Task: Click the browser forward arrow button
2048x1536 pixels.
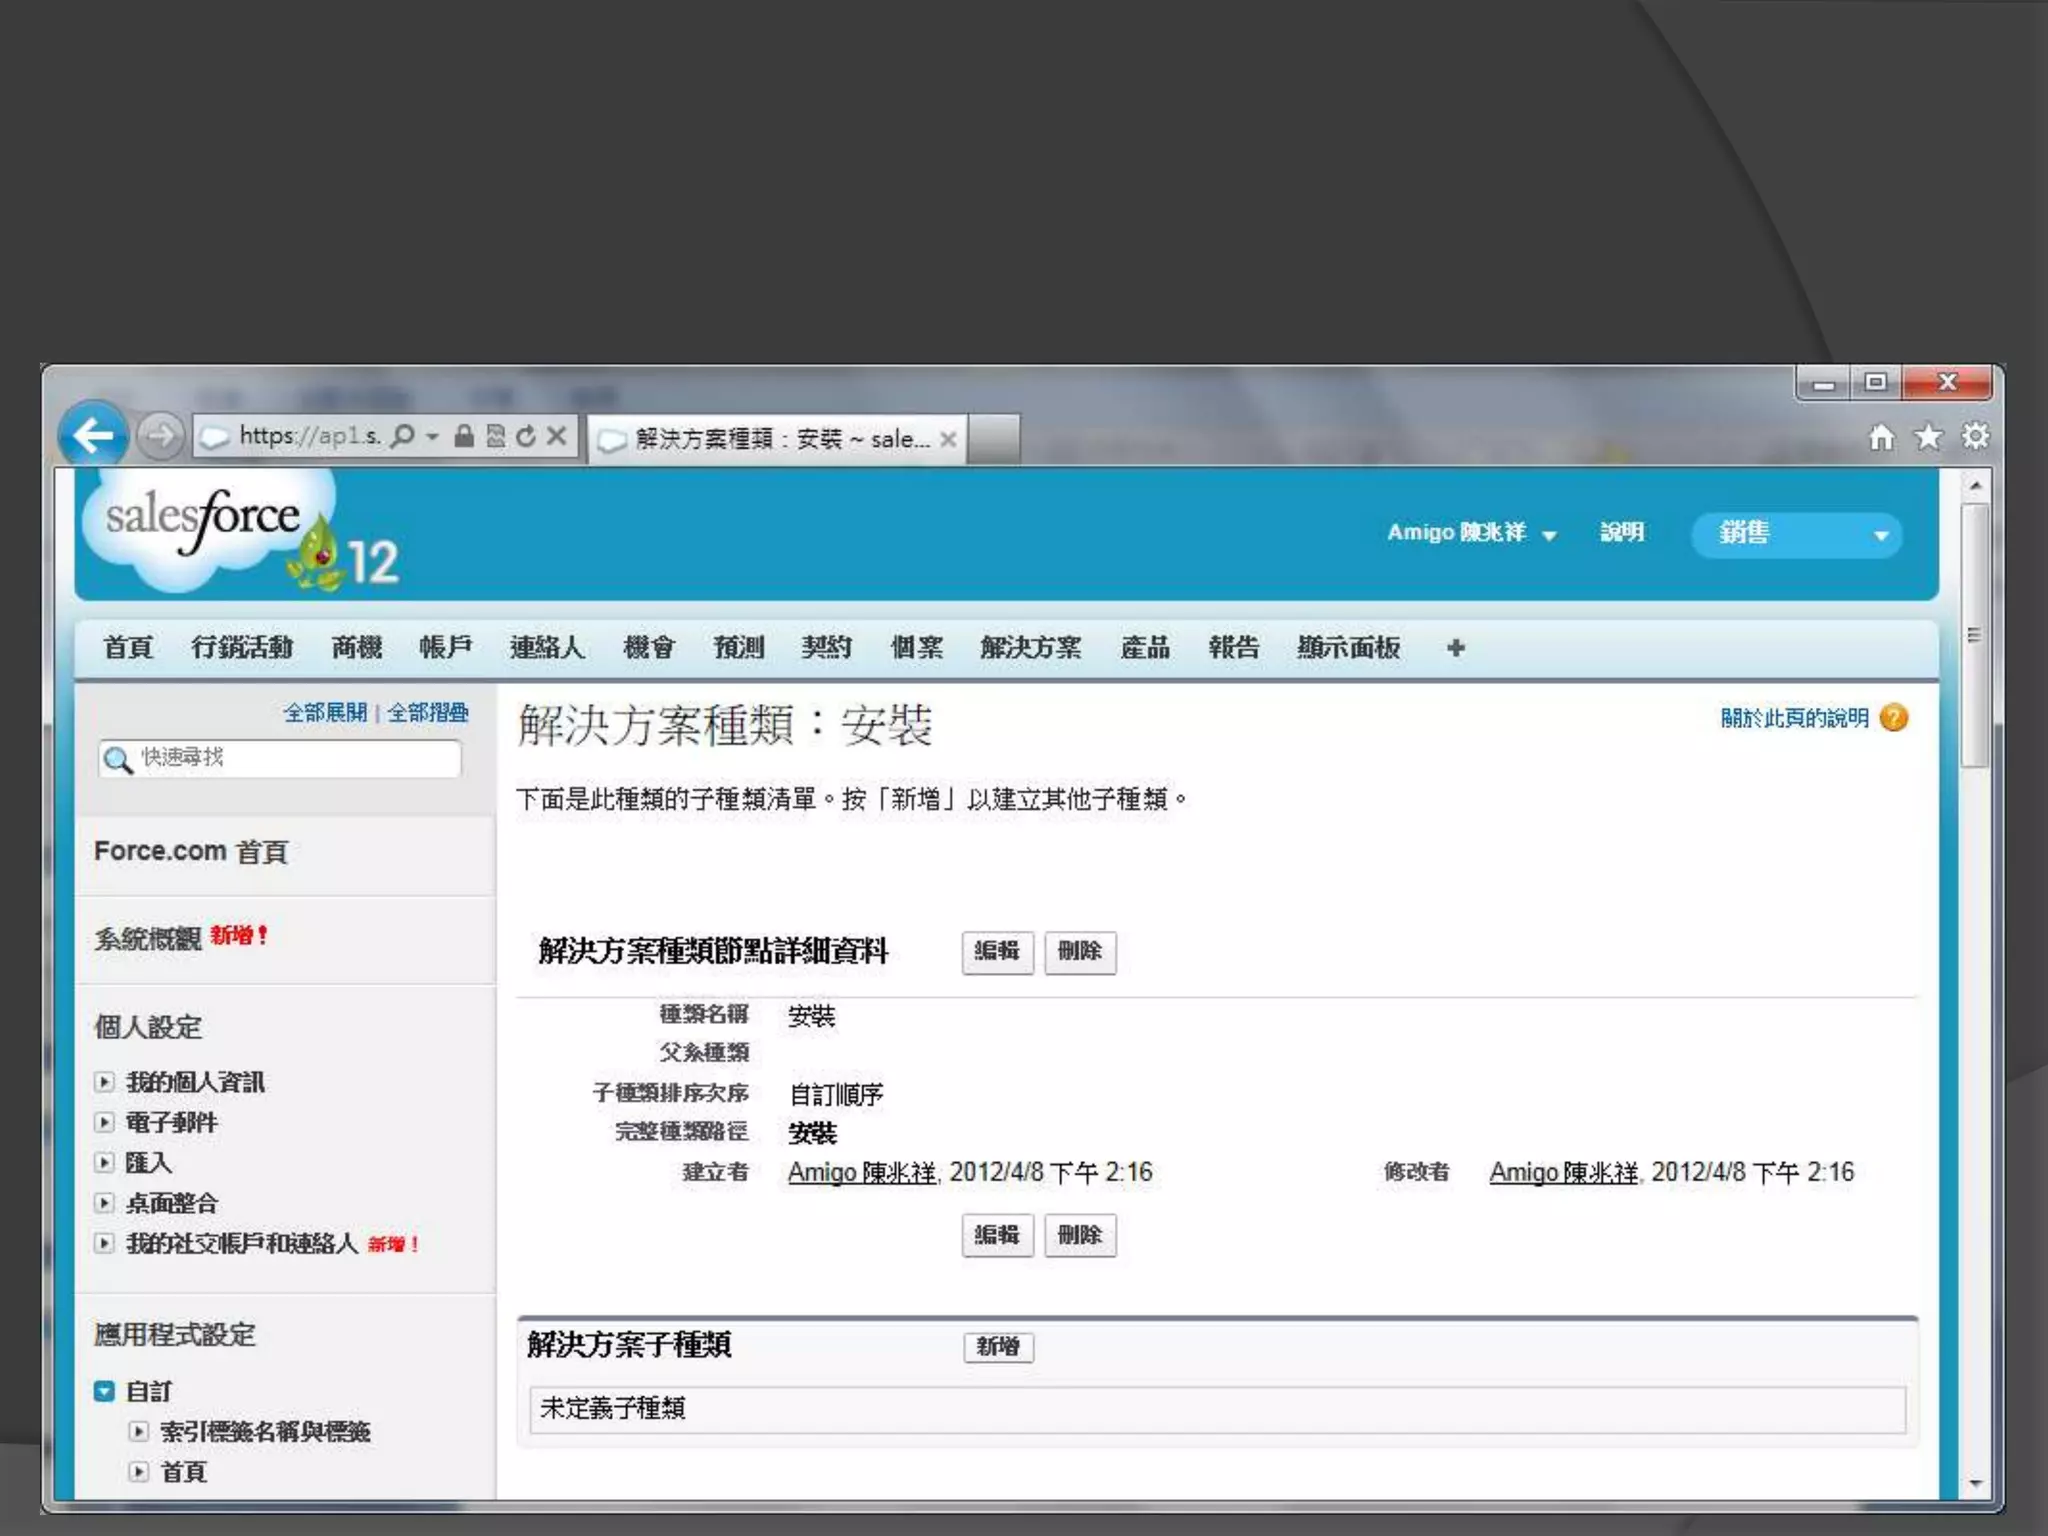Action: click(160, 436)
